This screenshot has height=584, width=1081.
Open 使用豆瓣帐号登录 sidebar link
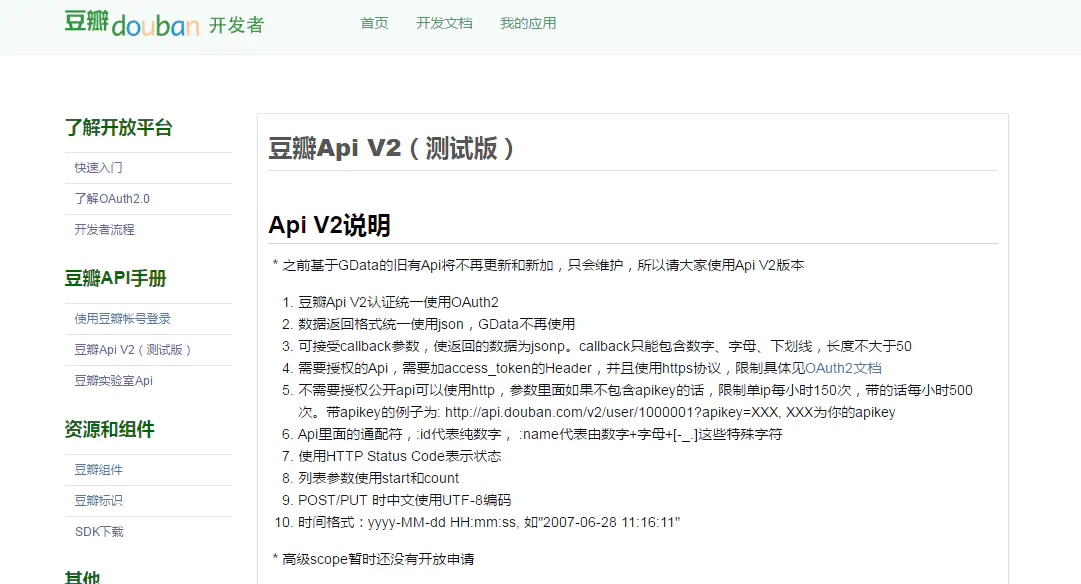pyautogui.click(x=123, y=319)
